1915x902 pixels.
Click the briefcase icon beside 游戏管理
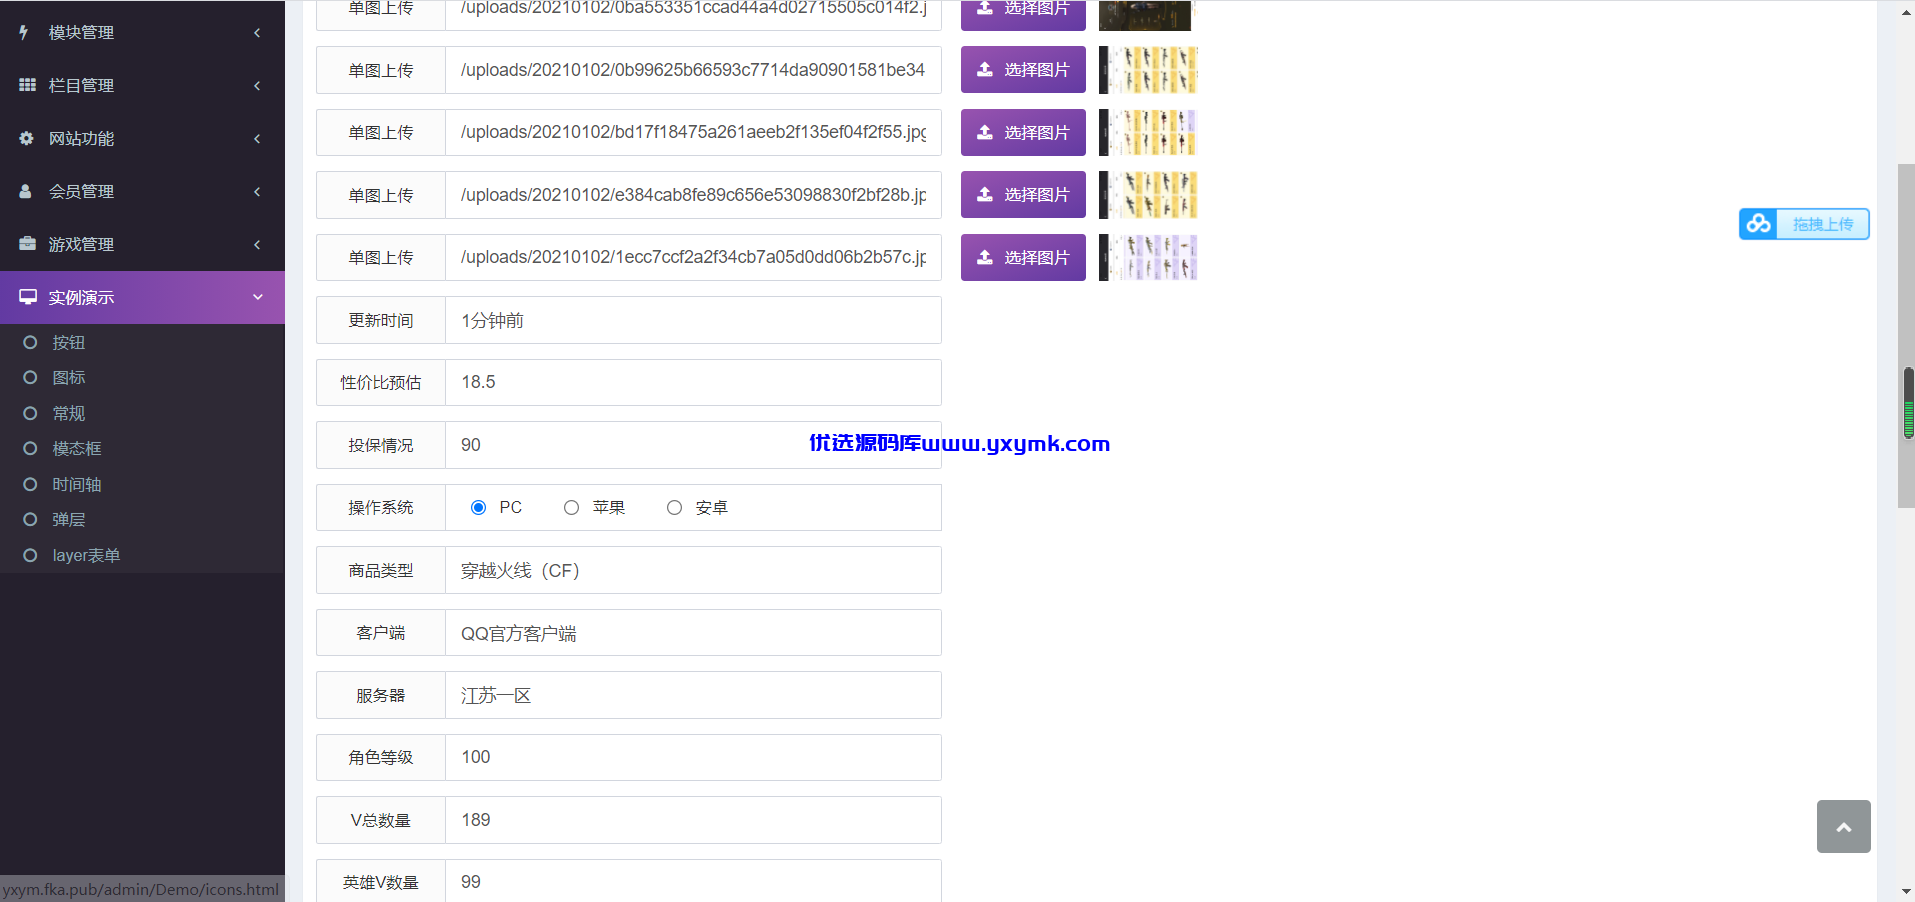pyautogui.click(x=27, y=244)
